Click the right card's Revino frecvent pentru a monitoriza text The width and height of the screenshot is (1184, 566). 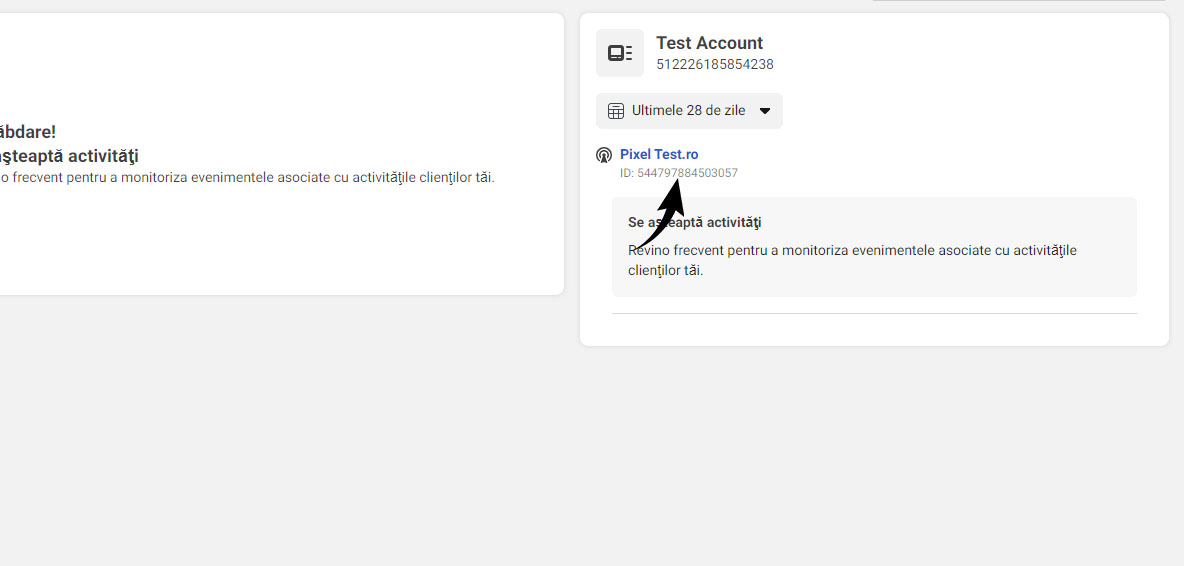[x=853, y=260]
